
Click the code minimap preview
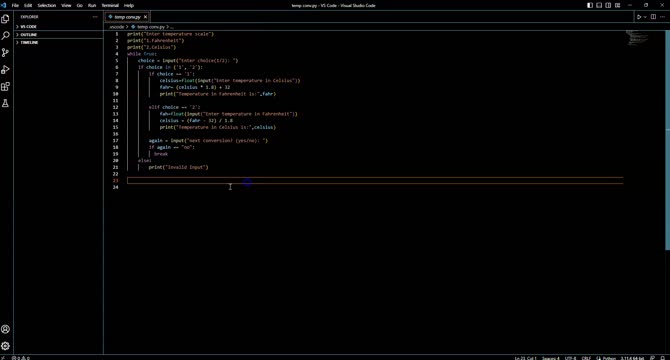point(638,38)
